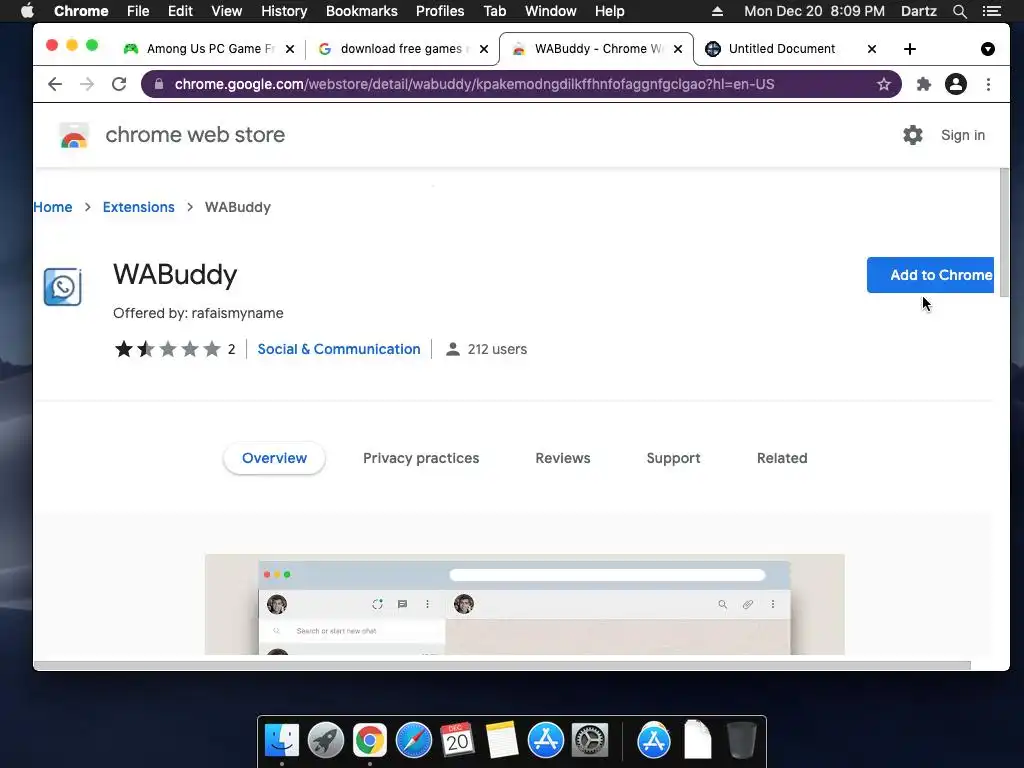Click the eject icon in menu bar
The height and width of the screenshot is (768, 1024).
coord(717,11)
